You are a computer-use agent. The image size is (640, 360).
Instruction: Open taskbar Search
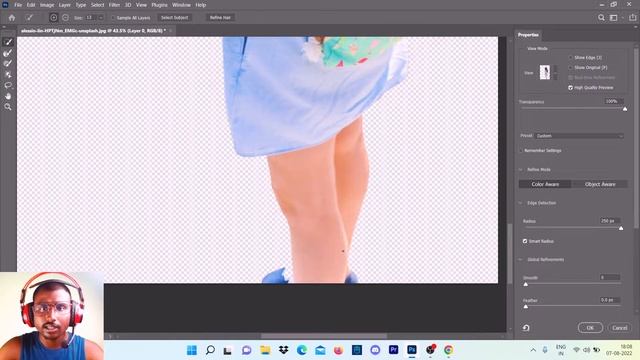point(210,350)
